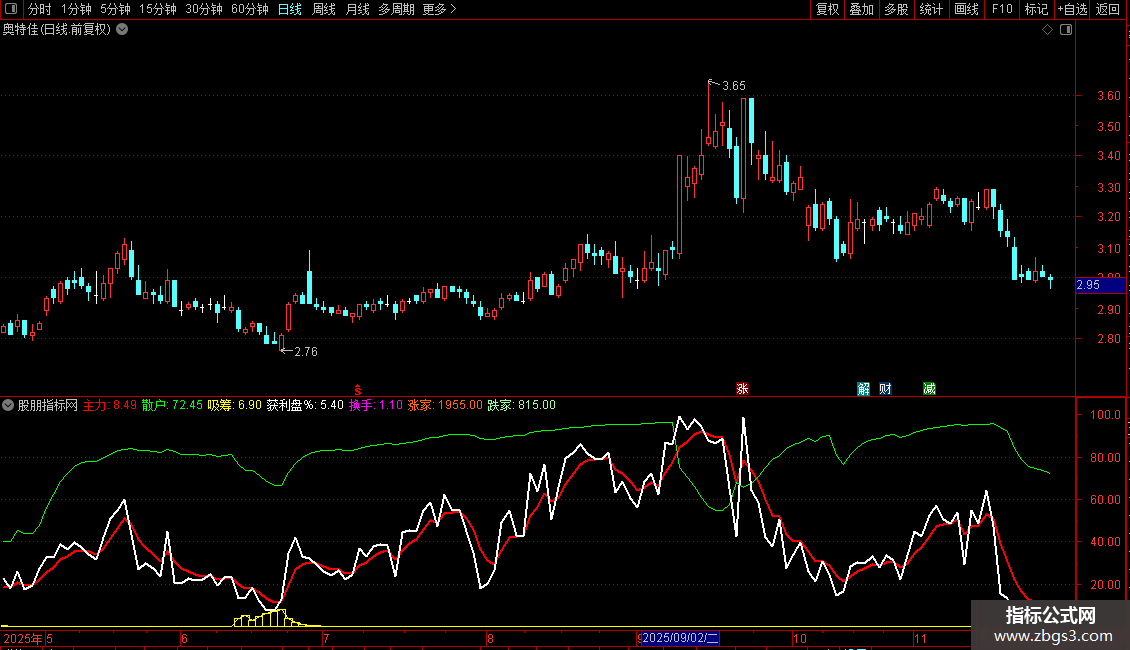1130x650 pixels.
Task: Expand the 股朋指标网 indicator dropdown
Action: click(8, 405)
